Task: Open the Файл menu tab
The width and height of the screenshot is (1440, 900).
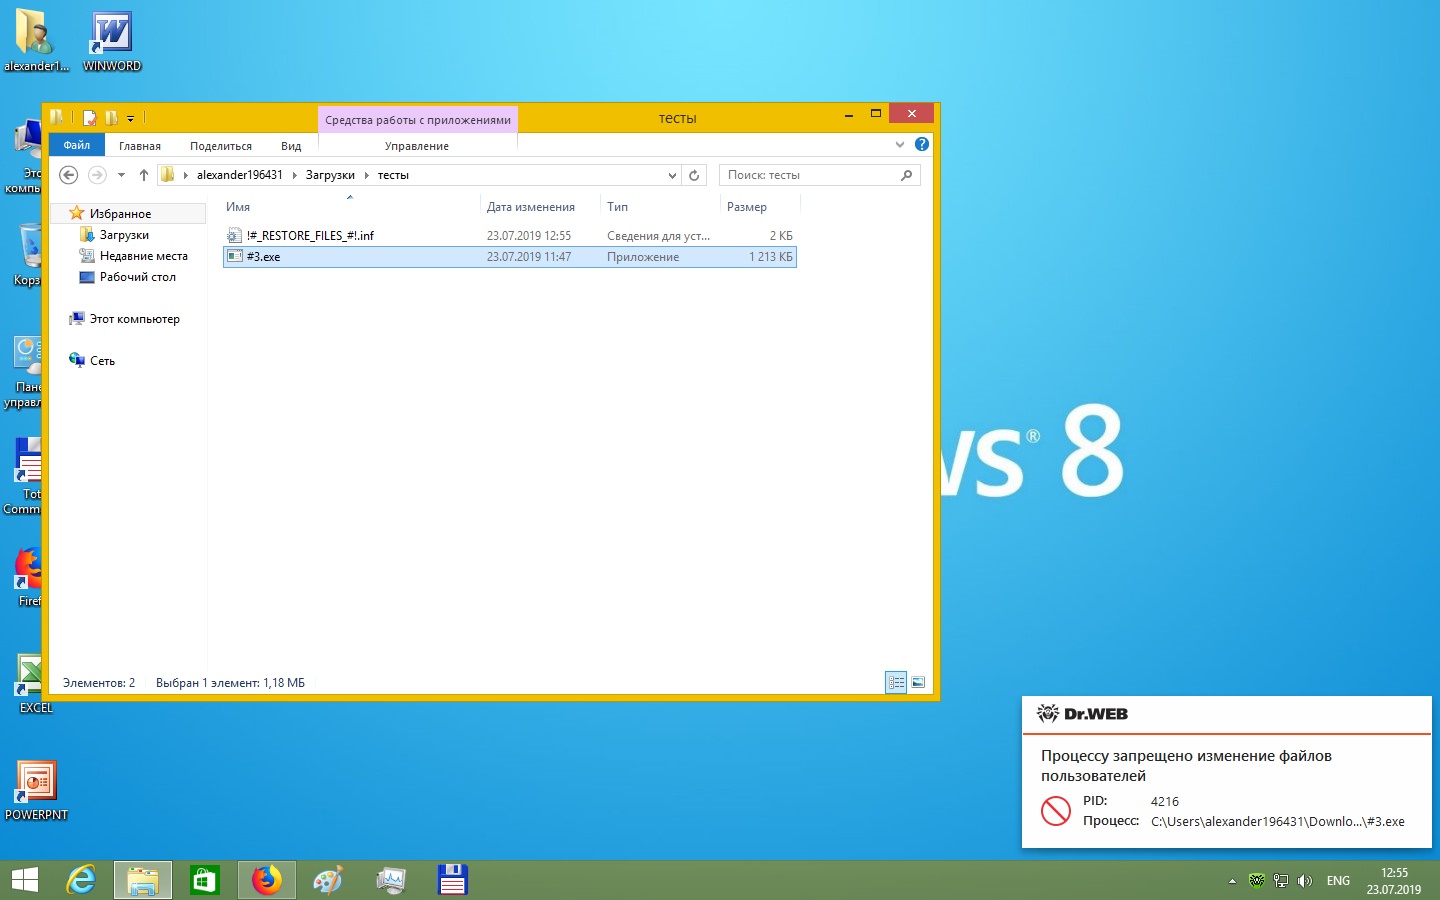Action: 76,145
